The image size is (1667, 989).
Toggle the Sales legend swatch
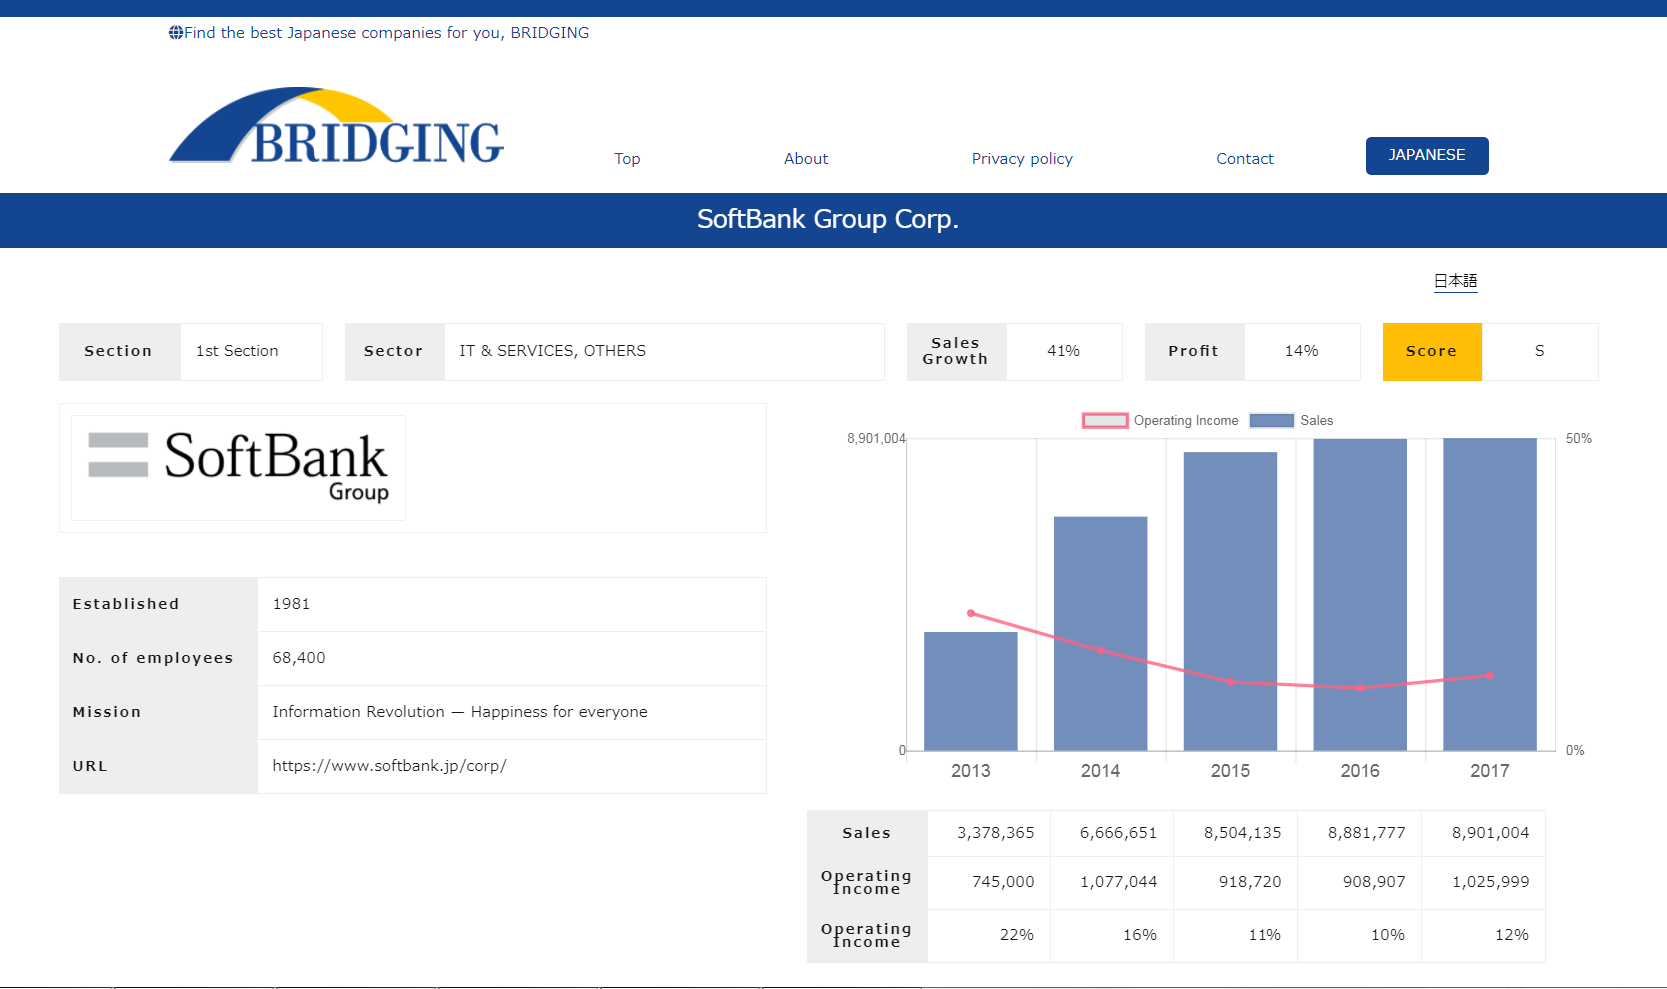coord(1272,420)
